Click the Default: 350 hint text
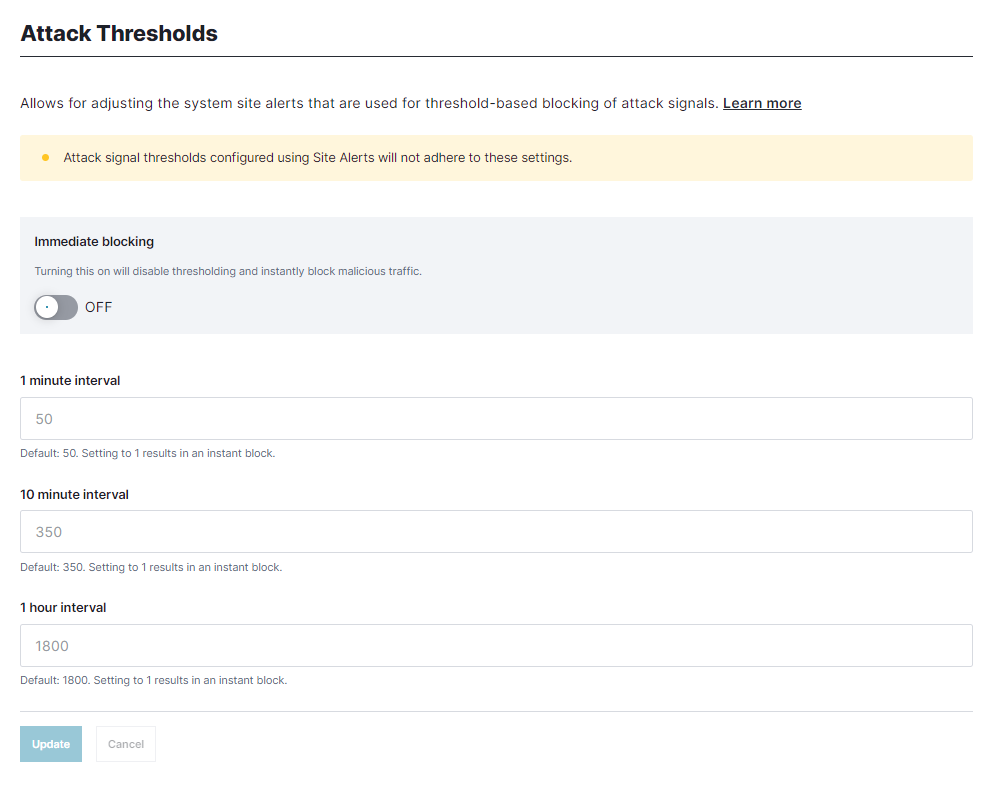Viewport: 1004px width, 792px height. click(x=151, y=567)
